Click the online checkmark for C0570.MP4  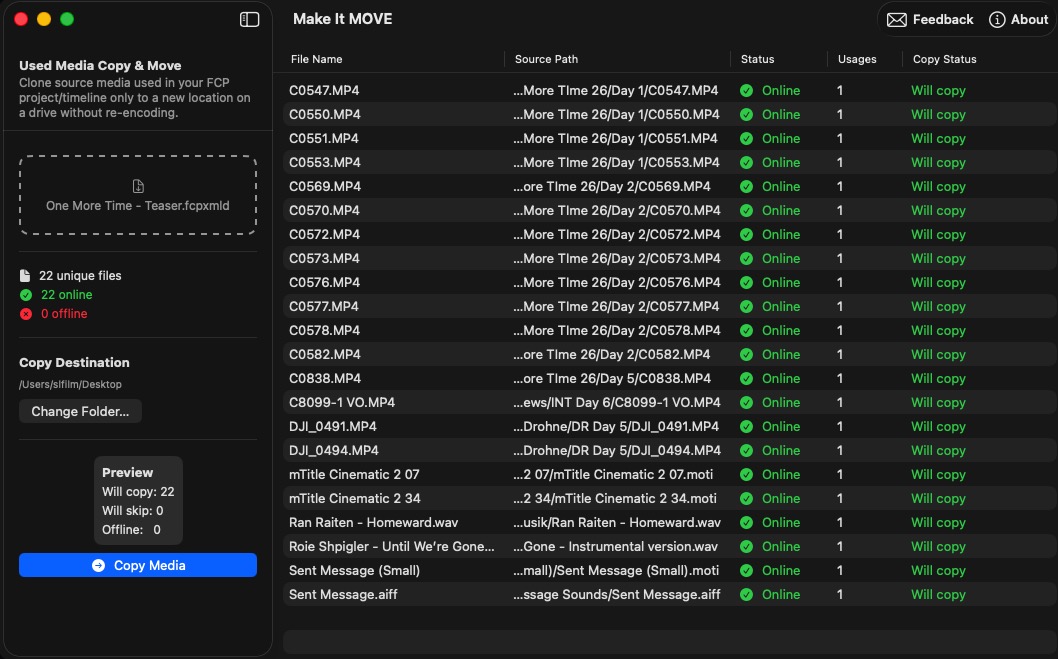[x=746, y=210]
